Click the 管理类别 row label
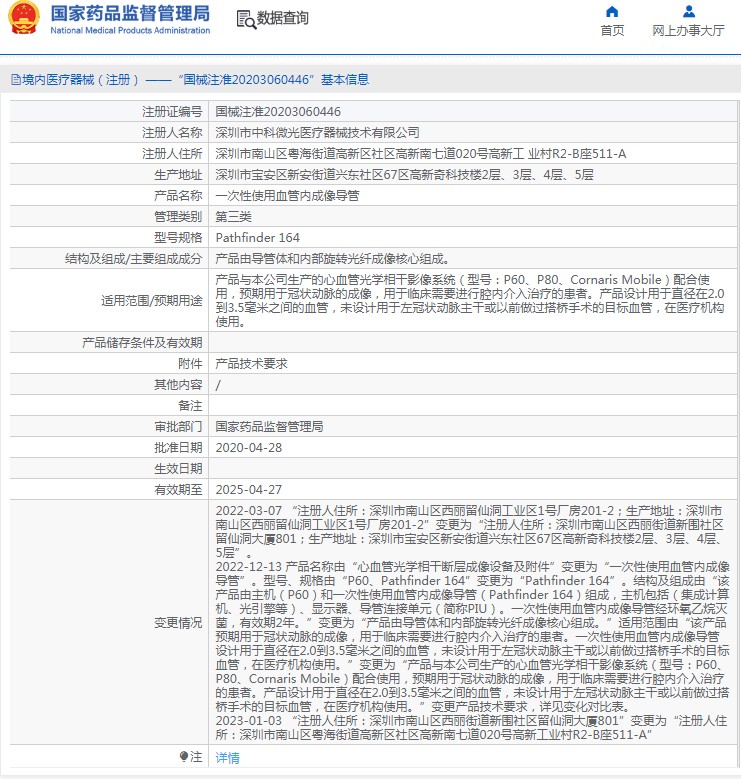This screenshot has height=779, width=741. click(178, 217)
